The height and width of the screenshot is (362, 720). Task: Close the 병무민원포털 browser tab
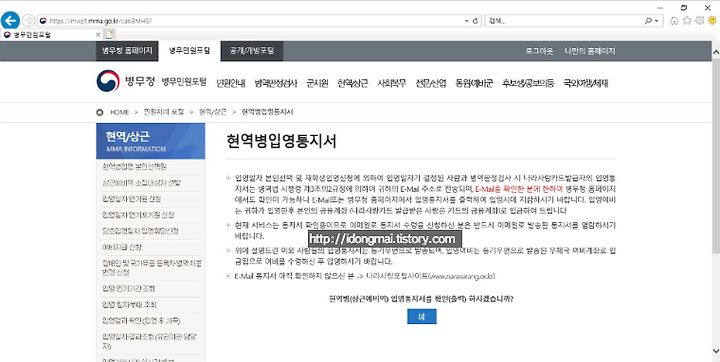pyautogui.click(x=98, y=34)
